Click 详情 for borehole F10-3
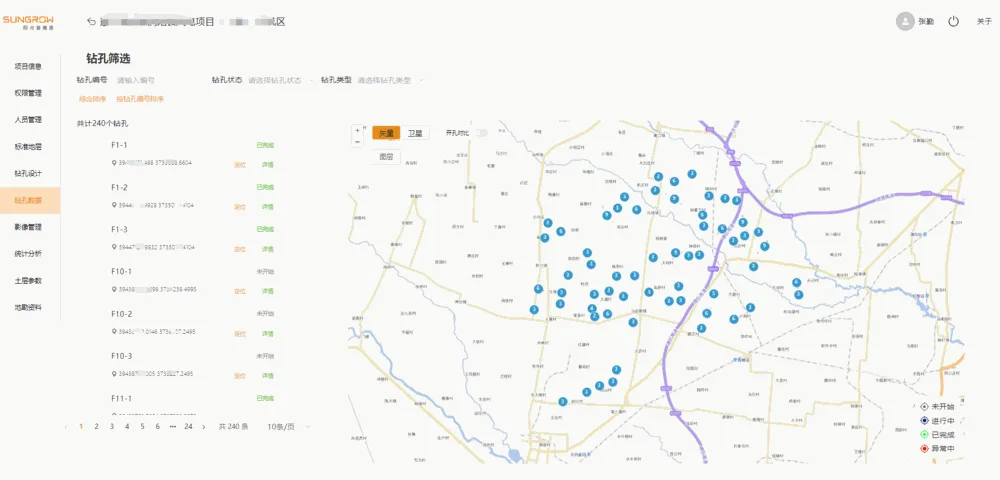The width and height of the screenshot is (1000, 480). point(267,376)
